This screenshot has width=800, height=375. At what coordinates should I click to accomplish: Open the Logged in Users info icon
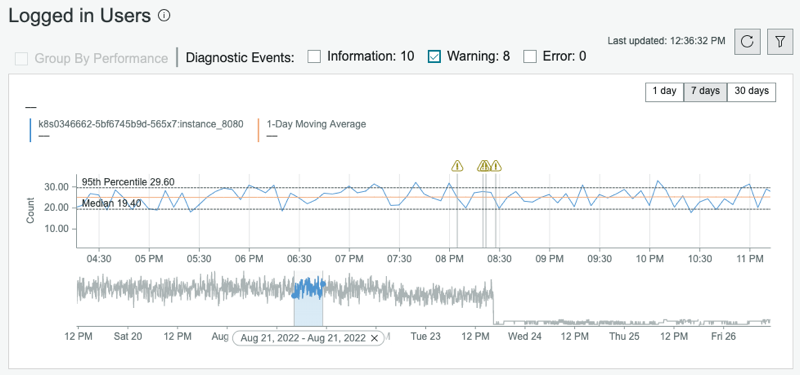coord(164,16)
